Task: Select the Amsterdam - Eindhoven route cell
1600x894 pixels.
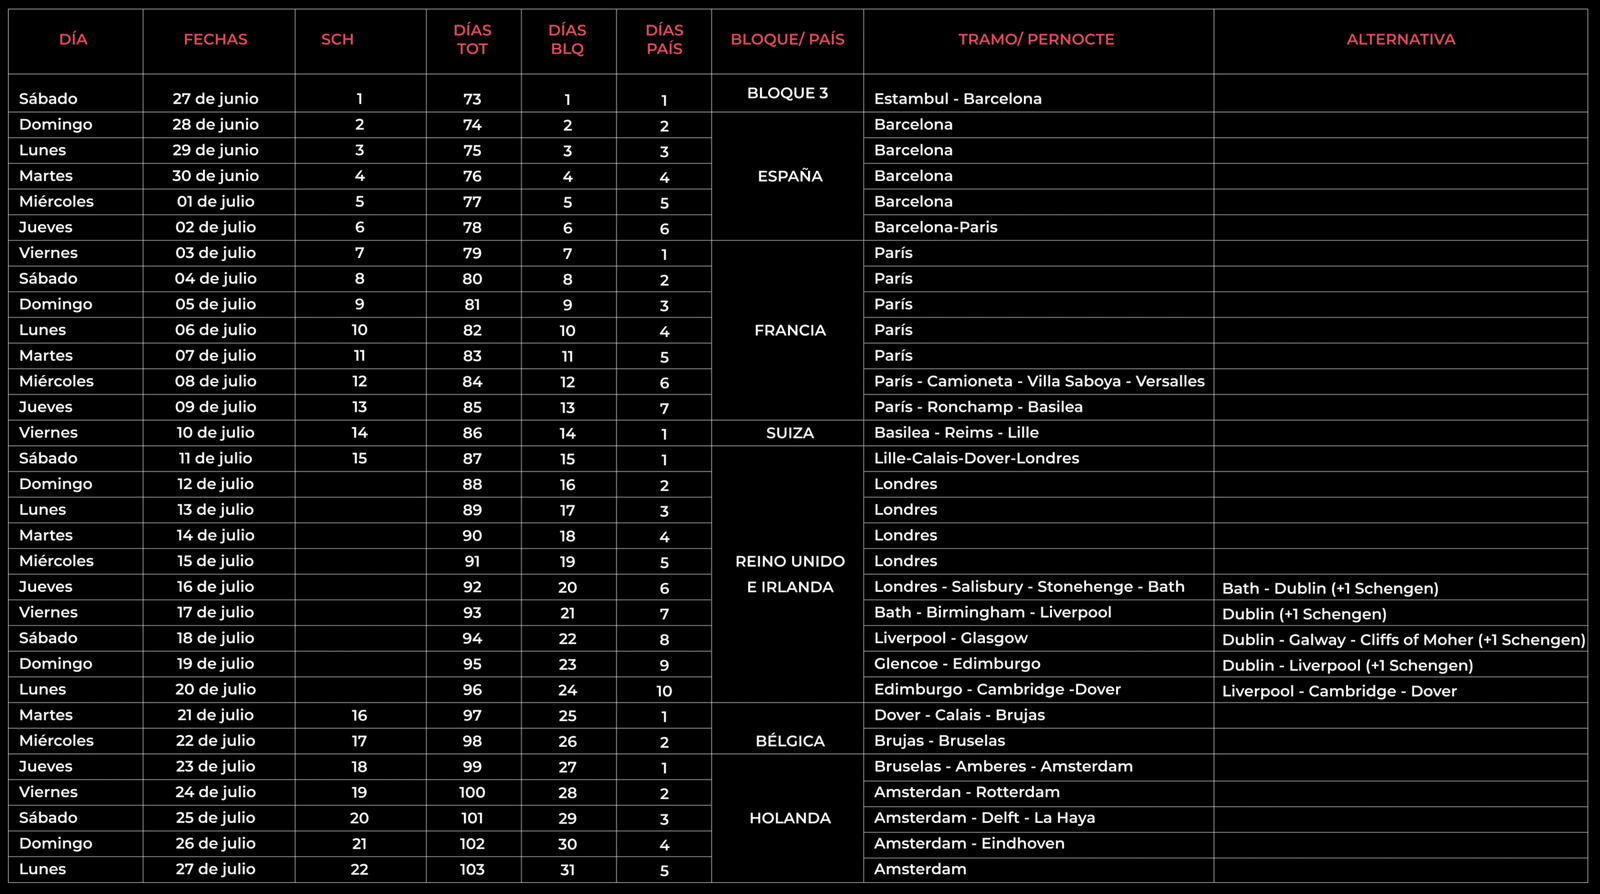Action: click(968, 843)
